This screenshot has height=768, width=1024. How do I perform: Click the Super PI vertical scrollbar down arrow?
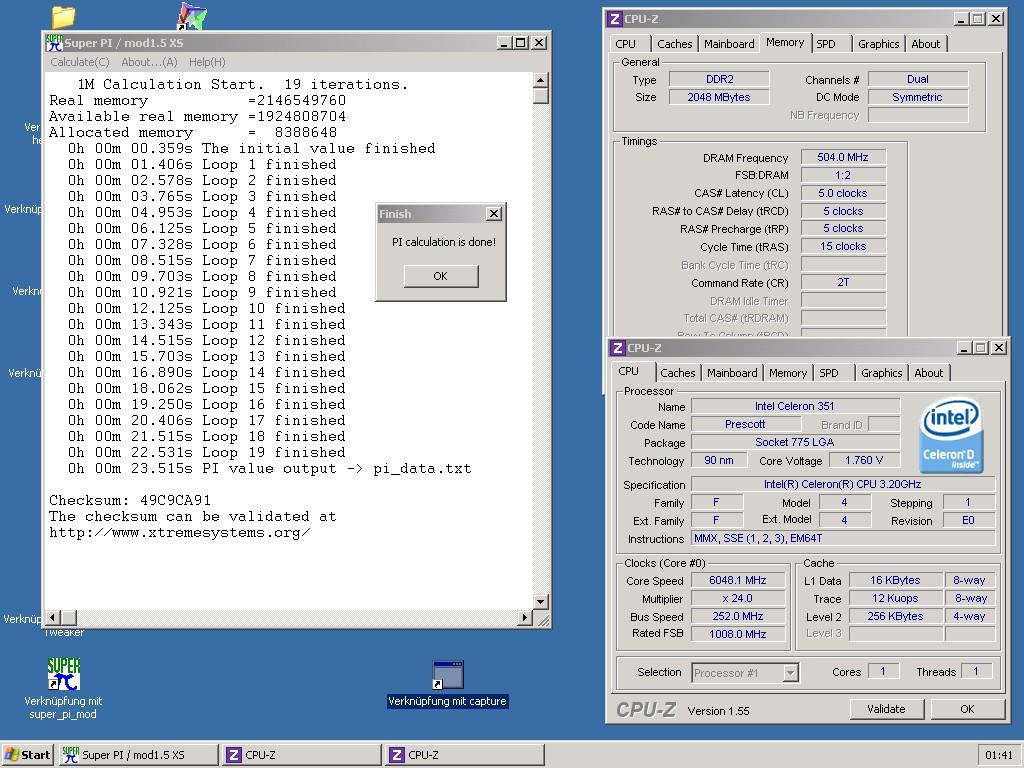pyautogui.click(x=541, y=601)
